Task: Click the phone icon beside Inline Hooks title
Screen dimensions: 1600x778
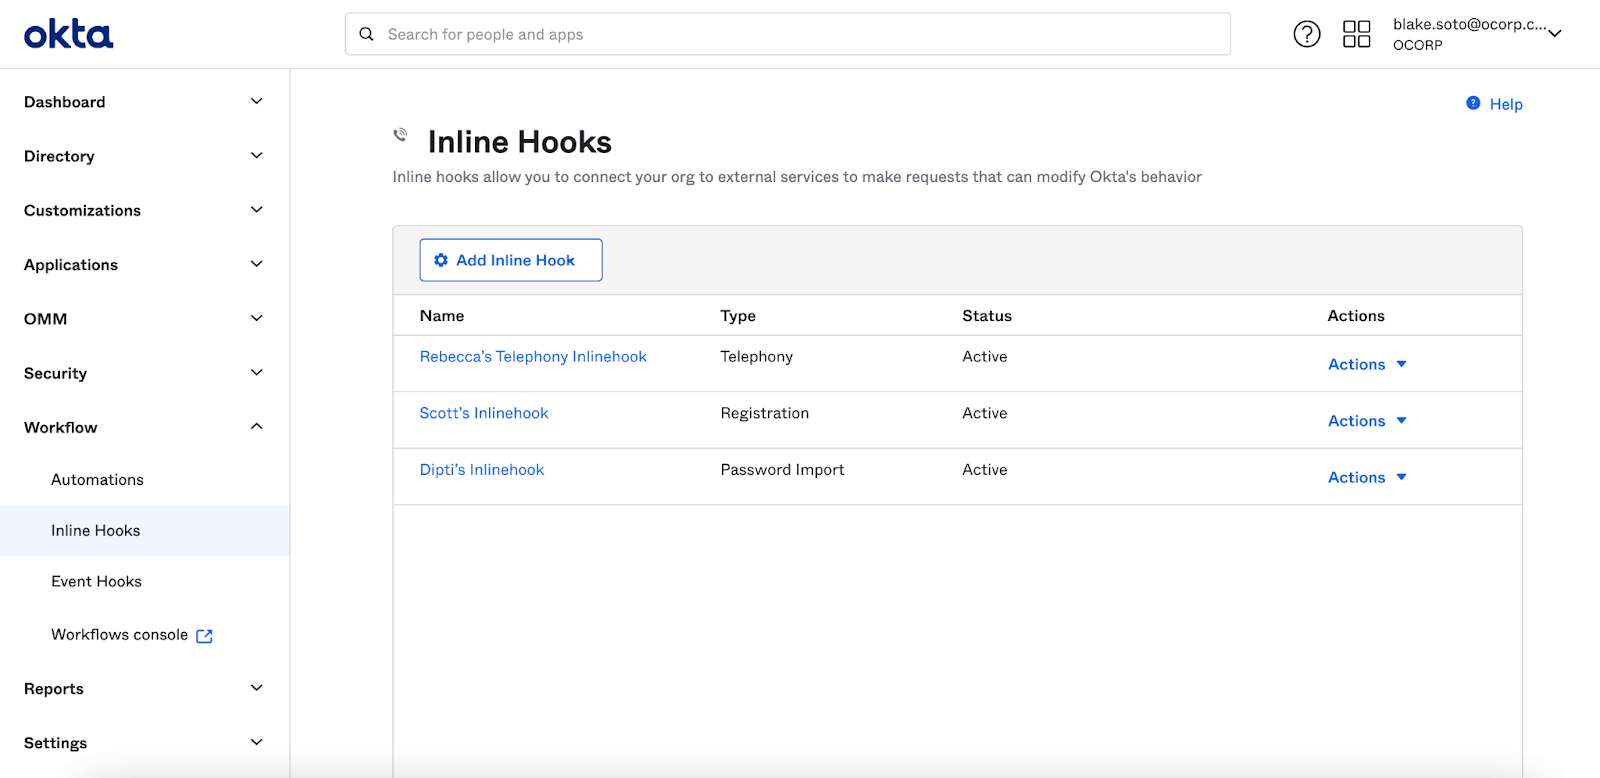Action: click(x=401, y=134)
